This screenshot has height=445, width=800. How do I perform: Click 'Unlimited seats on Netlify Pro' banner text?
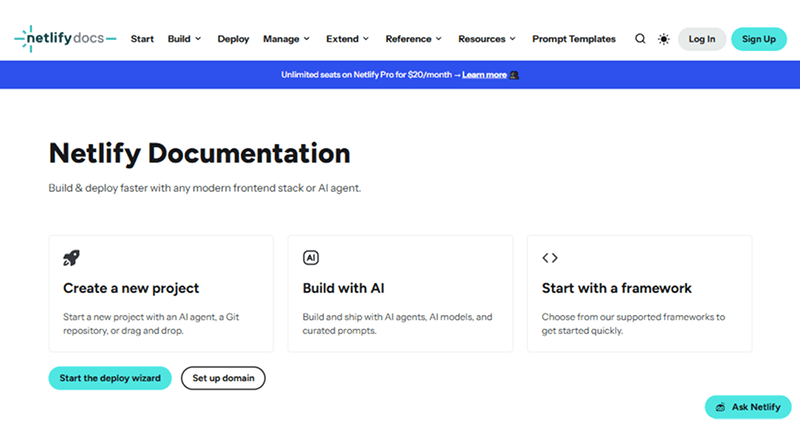366,75
